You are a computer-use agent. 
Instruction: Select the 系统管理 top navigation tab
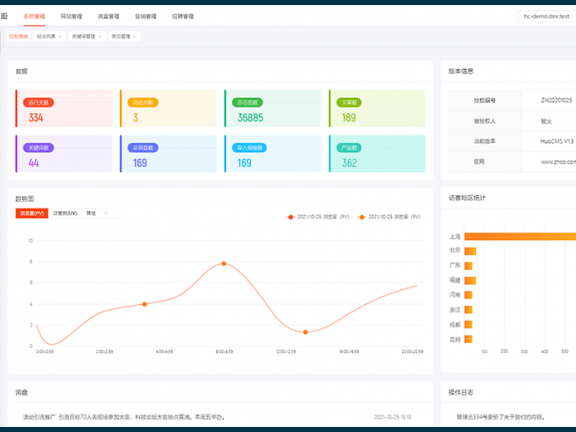click(34, 16)
